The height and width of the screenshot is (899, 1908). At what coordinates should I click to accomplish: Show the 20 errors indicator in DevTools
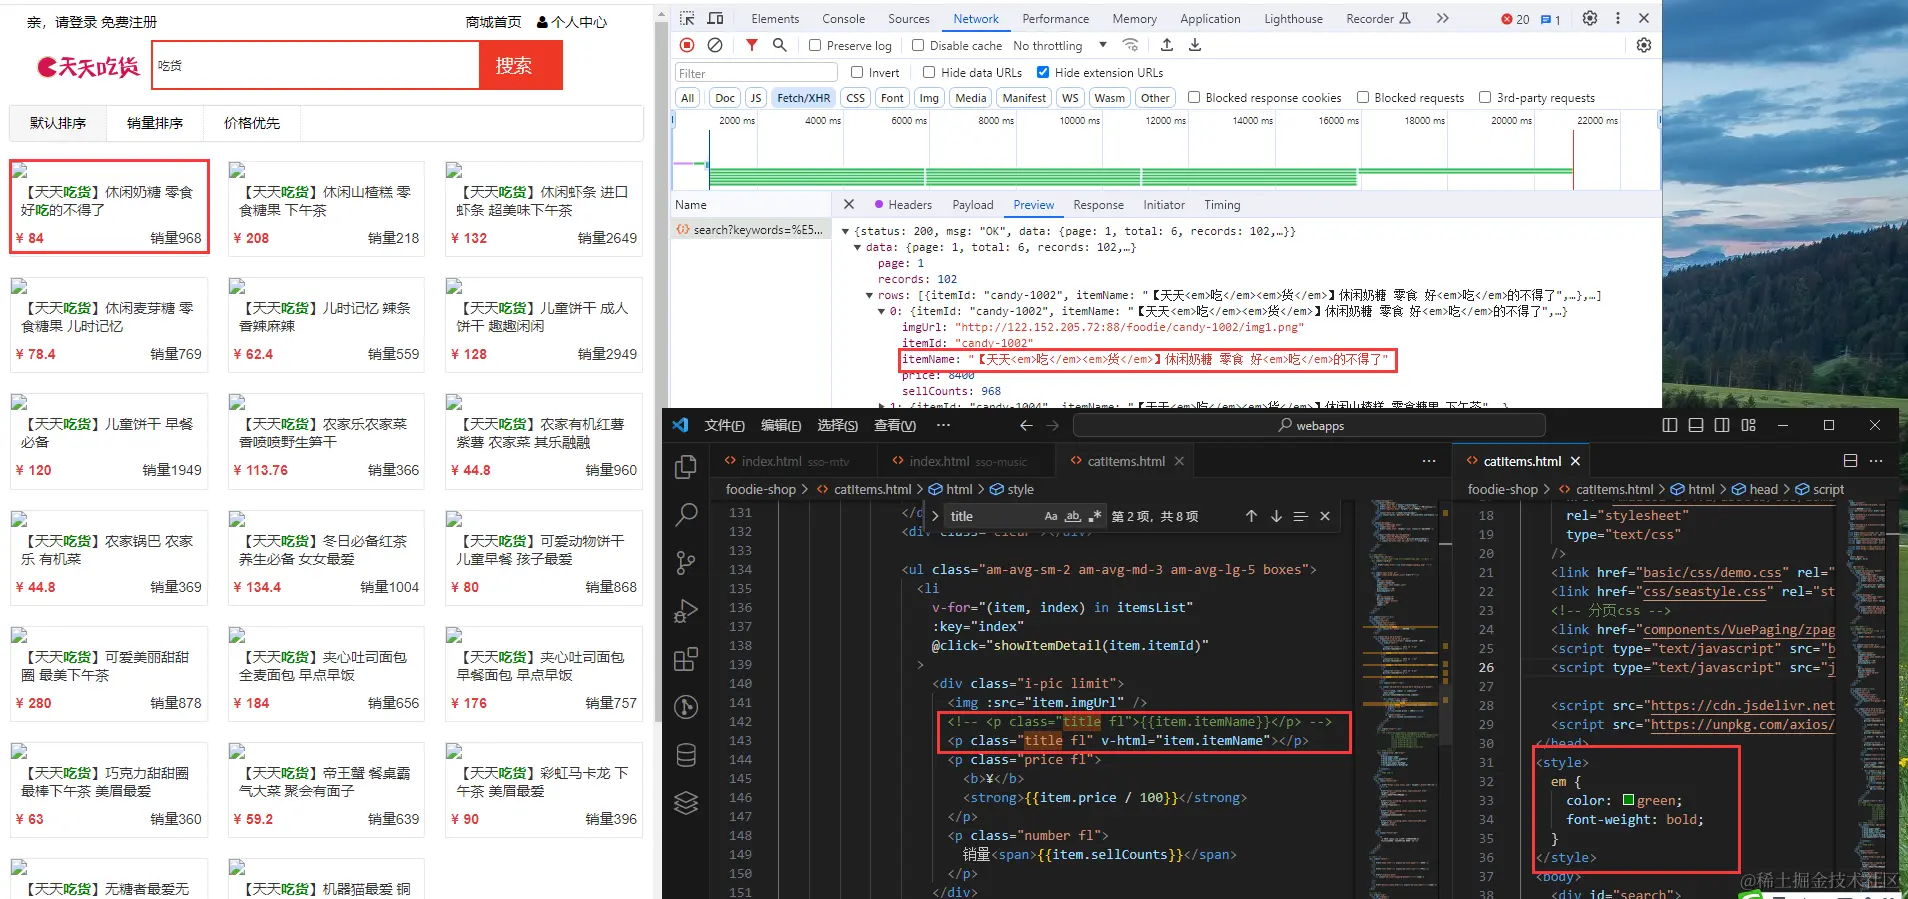point(1515,19)
